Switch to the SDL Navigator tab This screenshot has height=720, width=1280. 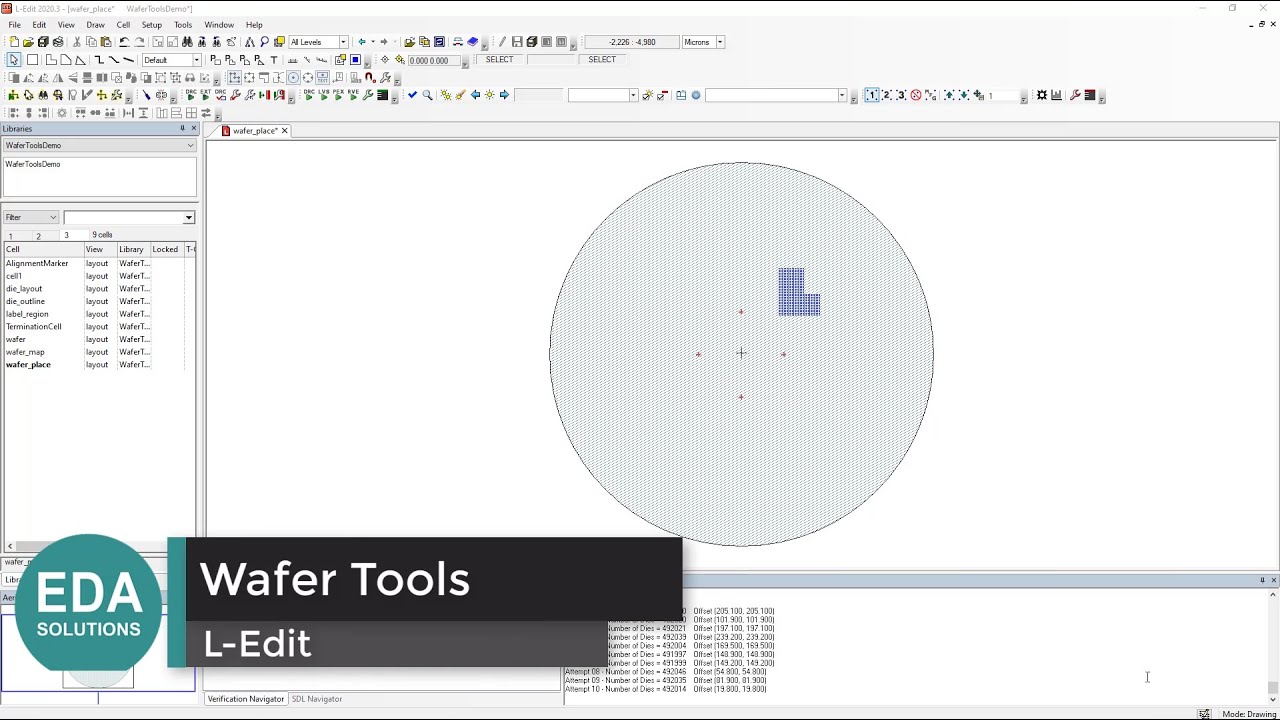(x=317, y=699)
